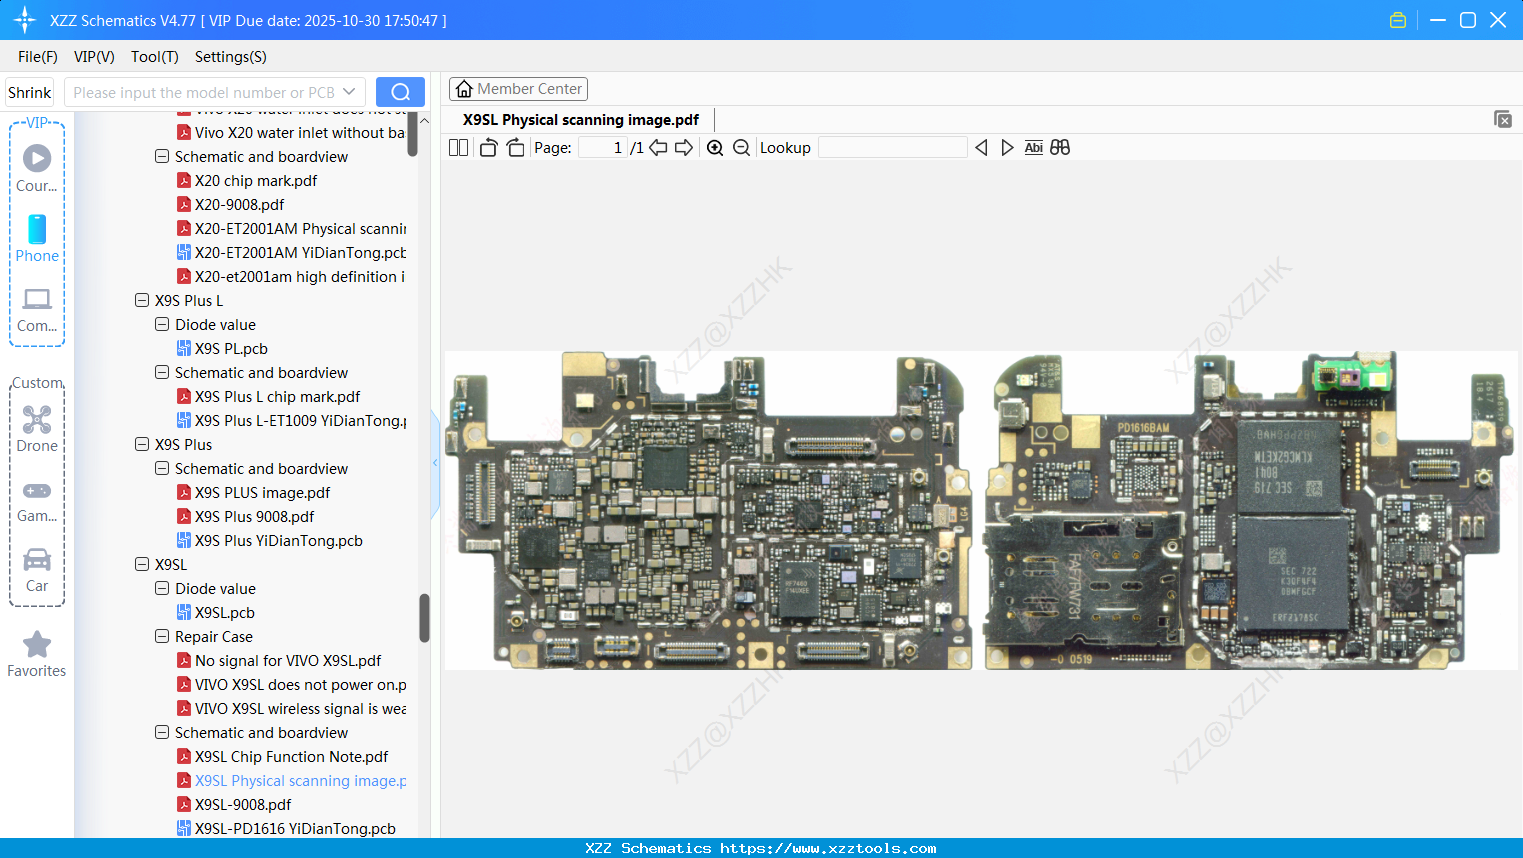Activate the Game category toggle
Image resolution: width=1523 pixels, height=858 pixels.
click(36, 491)
